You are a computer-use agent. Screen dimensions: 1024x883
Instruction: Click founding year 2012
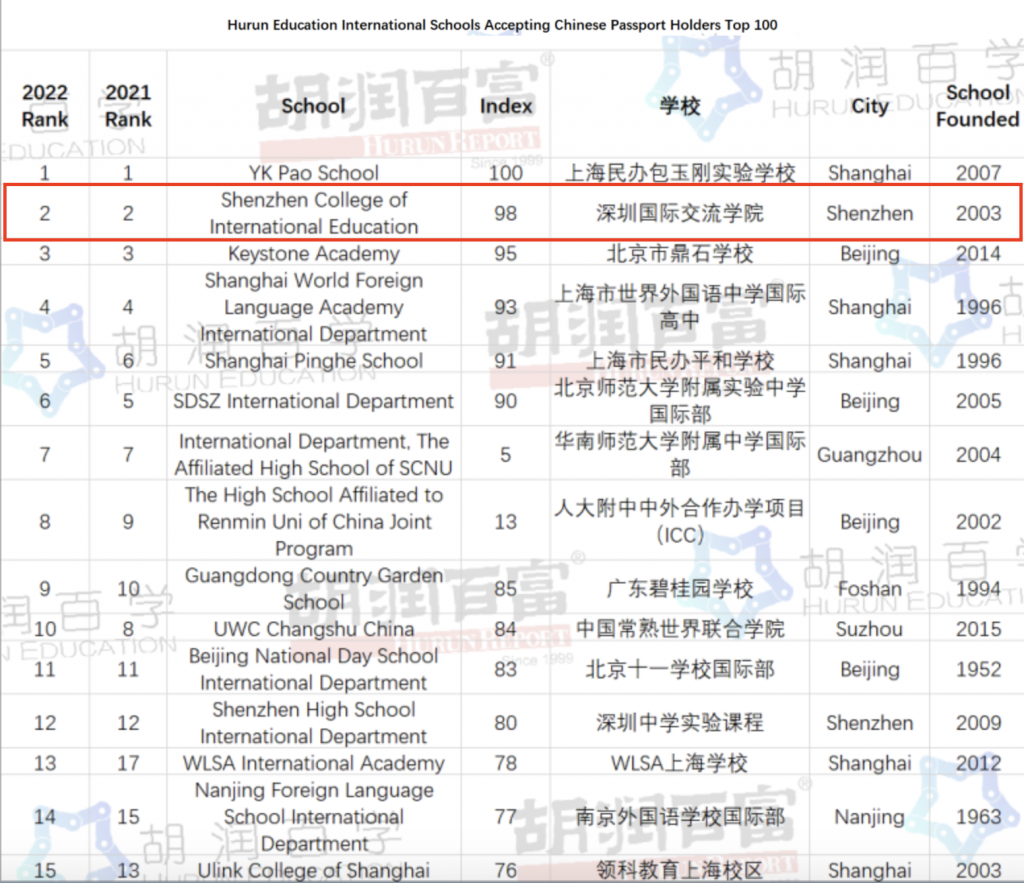point(978,763)
